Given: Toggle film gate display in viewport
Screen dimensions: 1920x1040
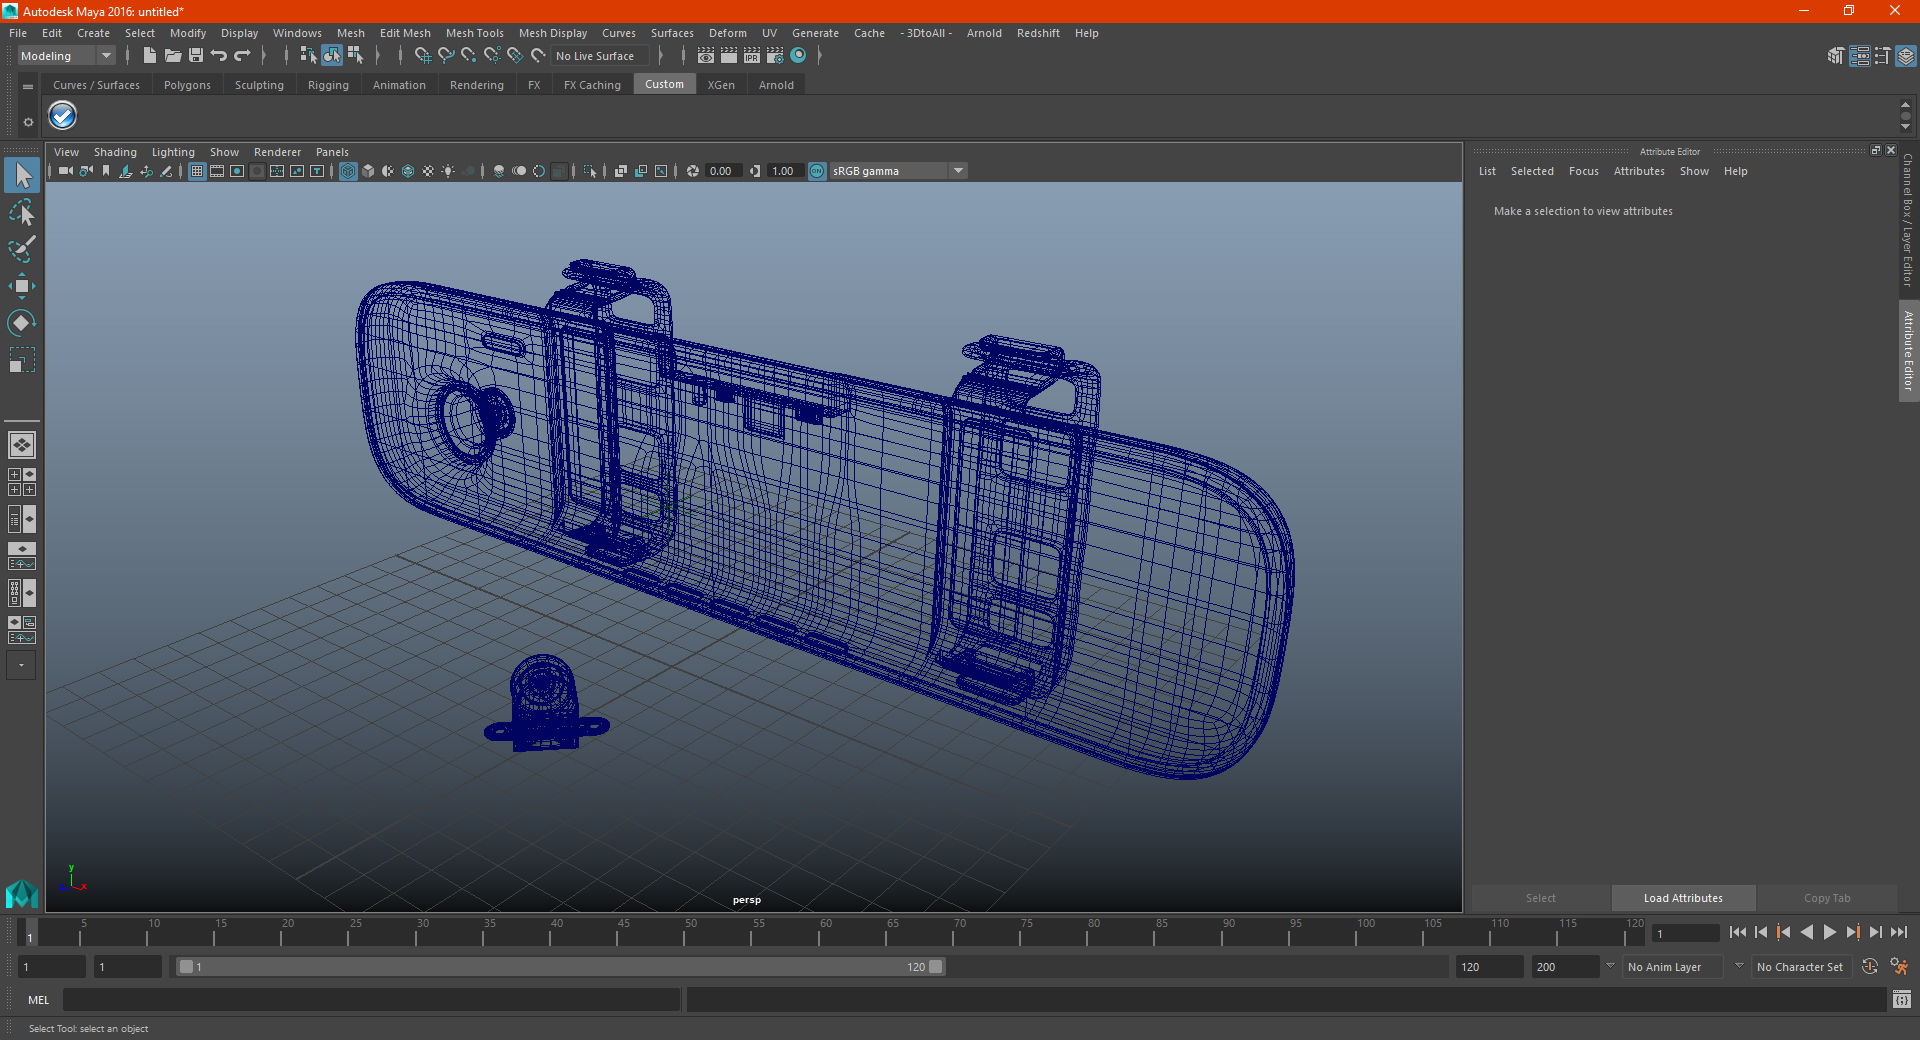Looking at the screenshot, I should click(x=217, y=171).
